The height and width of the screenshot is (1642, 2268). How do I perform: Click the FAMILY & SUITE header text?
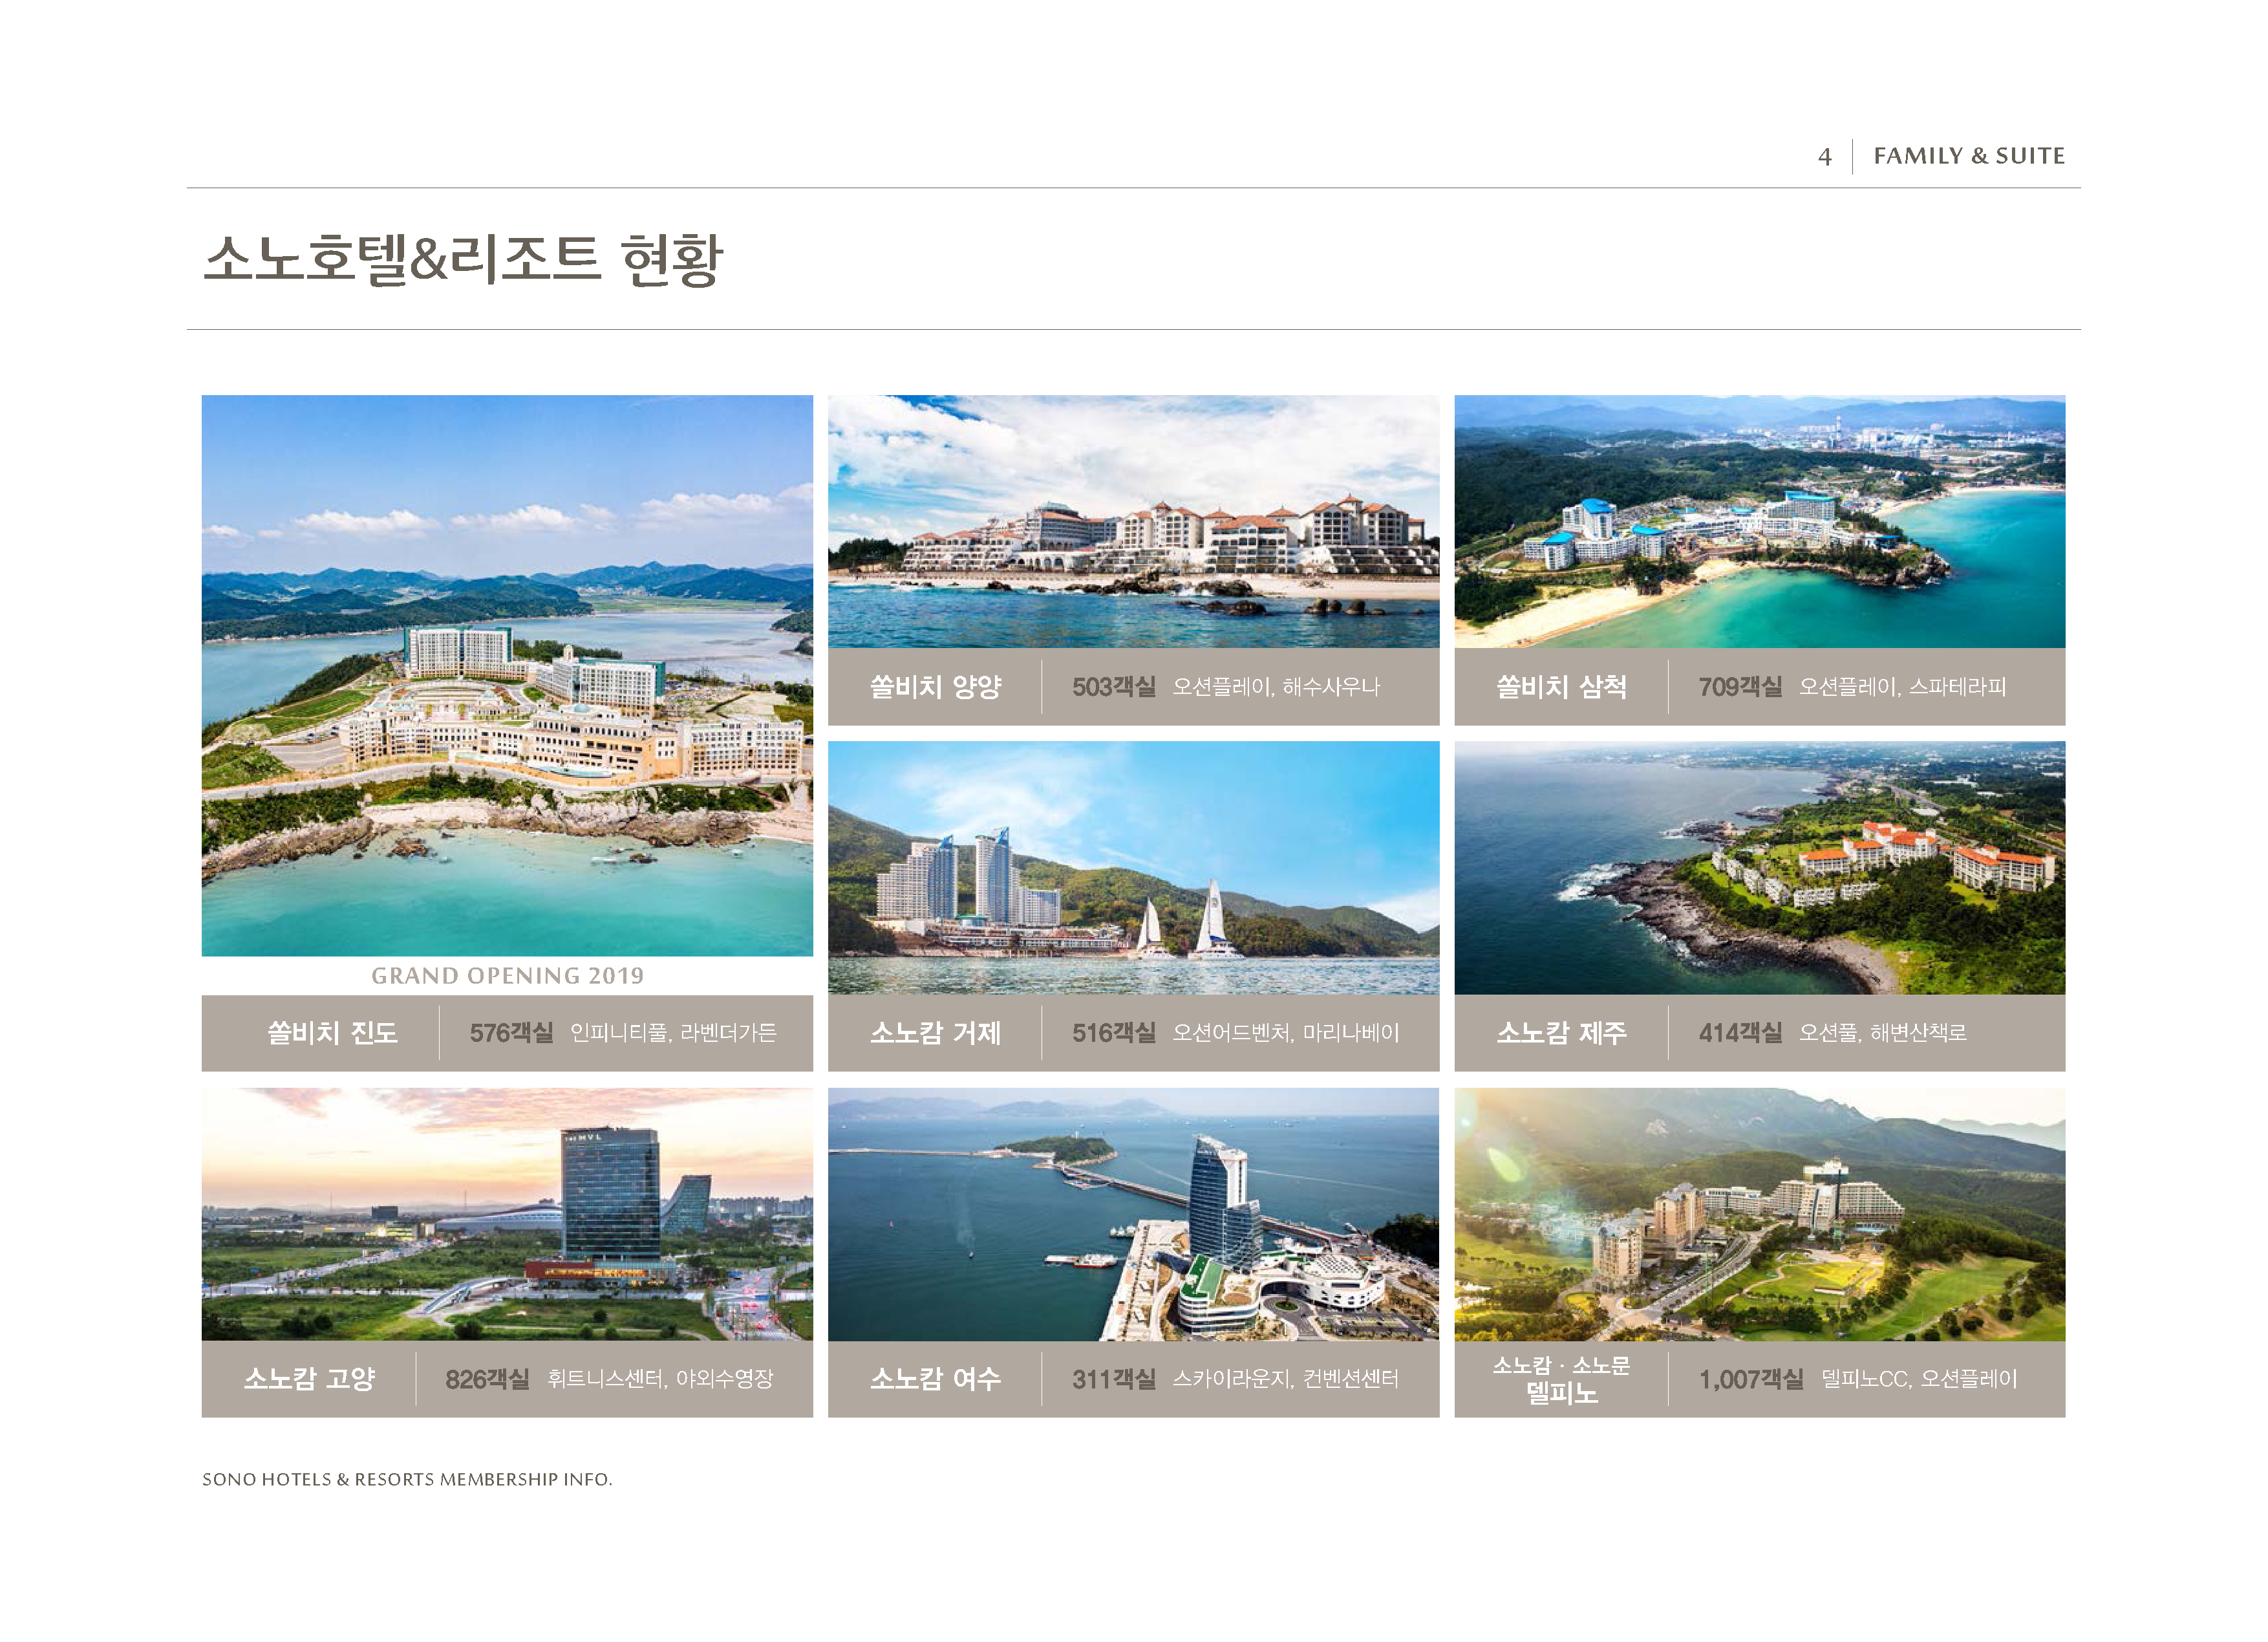[x=1969, y=156]
